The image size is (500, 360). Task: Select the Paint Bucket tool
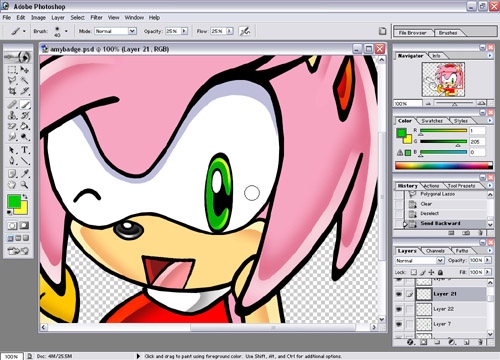(x=24, y=126)
